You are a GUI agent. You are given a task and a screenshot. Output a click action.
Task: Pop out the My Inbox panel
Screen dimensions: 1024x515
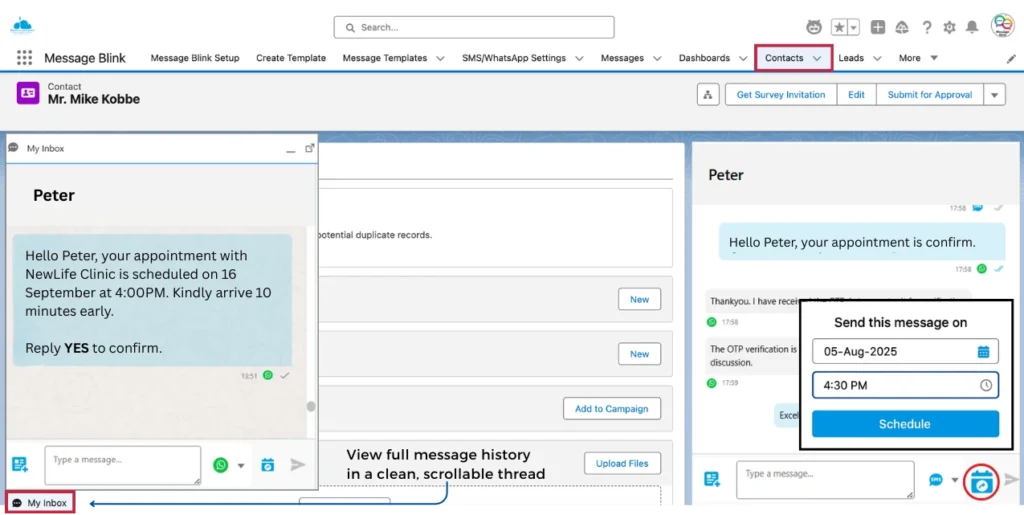(x=310, y=148)
